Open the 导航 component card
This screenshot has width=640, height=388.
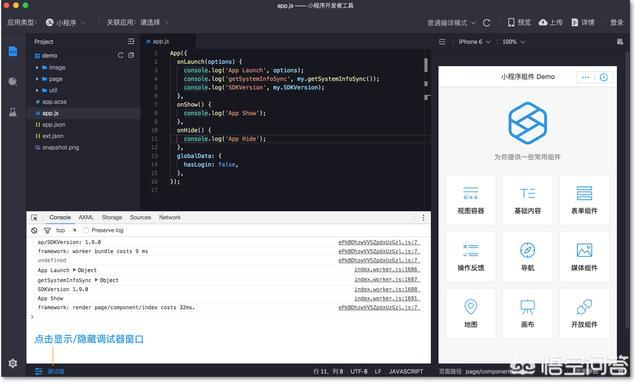click(x=527, y=257)
